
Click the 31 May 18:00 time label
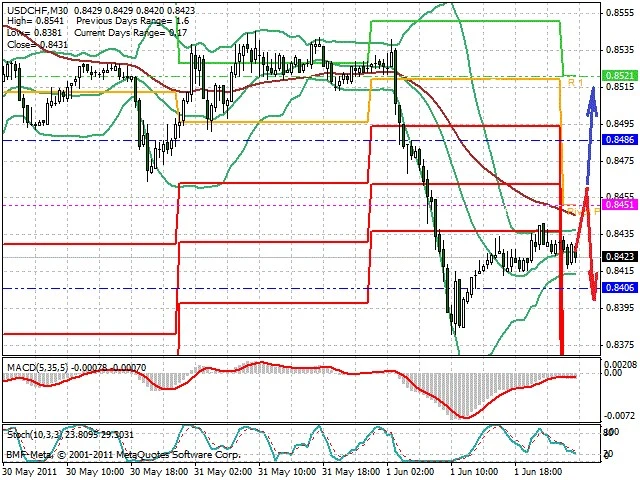click(x=352, y=472)
